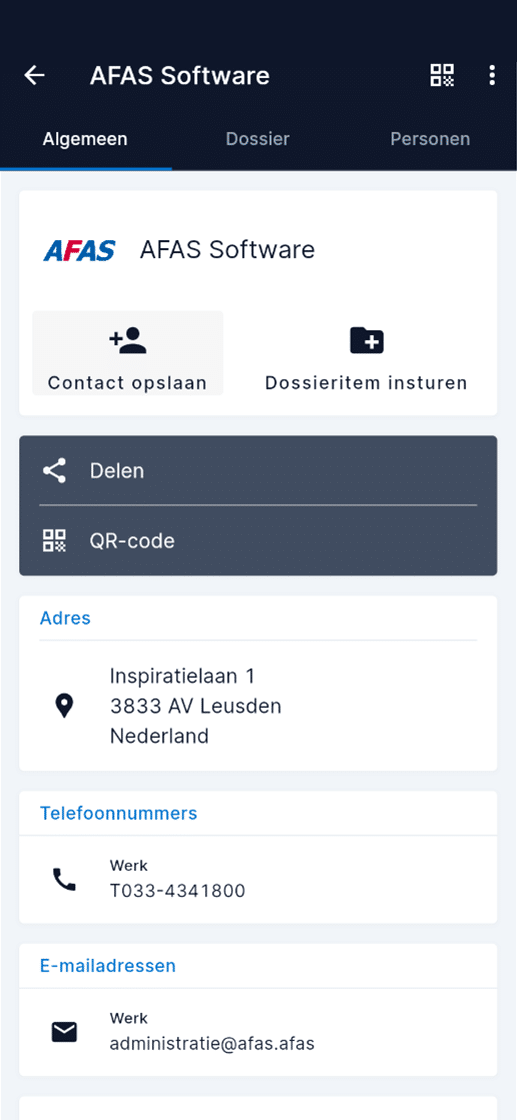Click Dossieritem insturen button label

(x=366, y=383)
